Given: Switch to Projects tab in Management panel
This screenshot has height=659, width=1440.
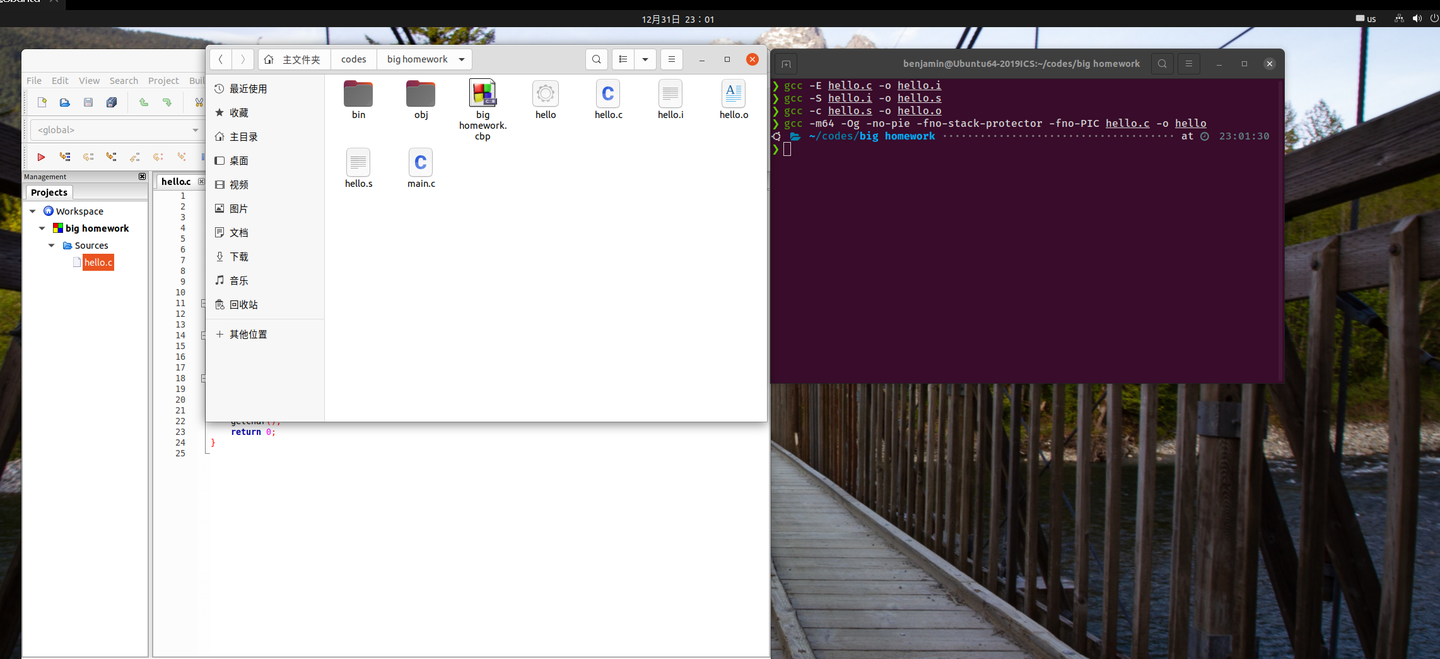Looking at the screenshot, I should pos(49,192).
